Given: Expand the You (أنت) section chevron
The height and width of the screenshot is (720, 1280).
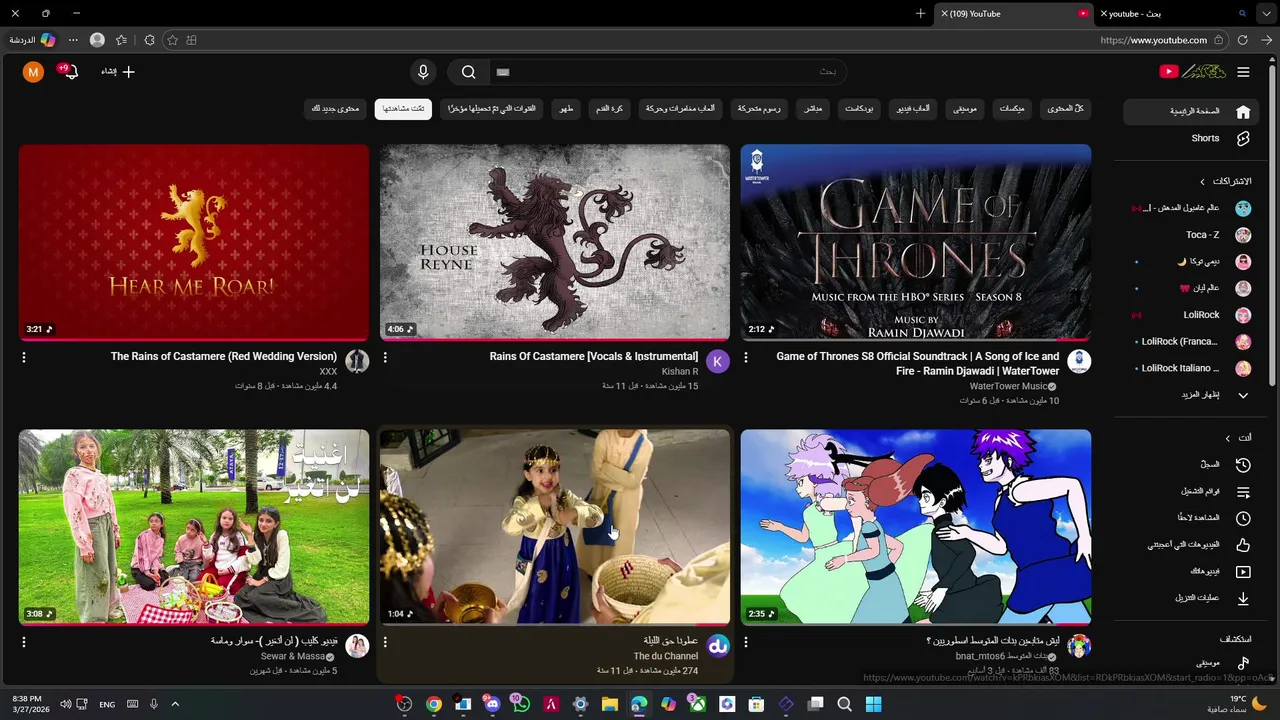Looking at the screenshot, I should [1228, 438].
